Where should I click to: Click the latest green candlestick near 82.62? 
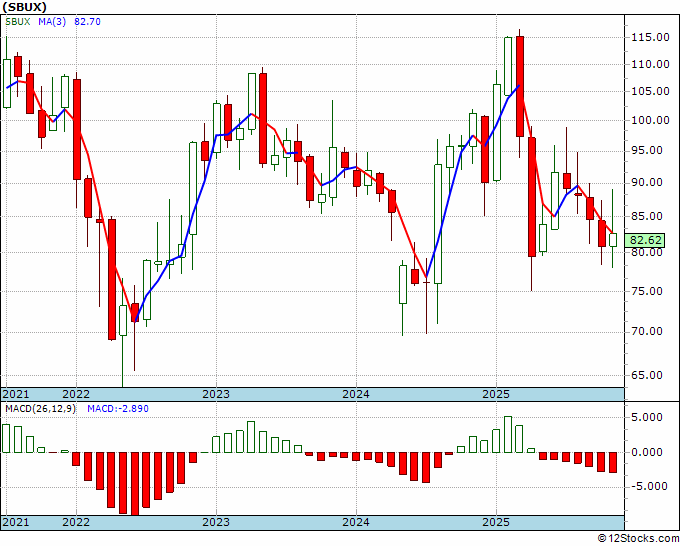click(x=613, y=240)
